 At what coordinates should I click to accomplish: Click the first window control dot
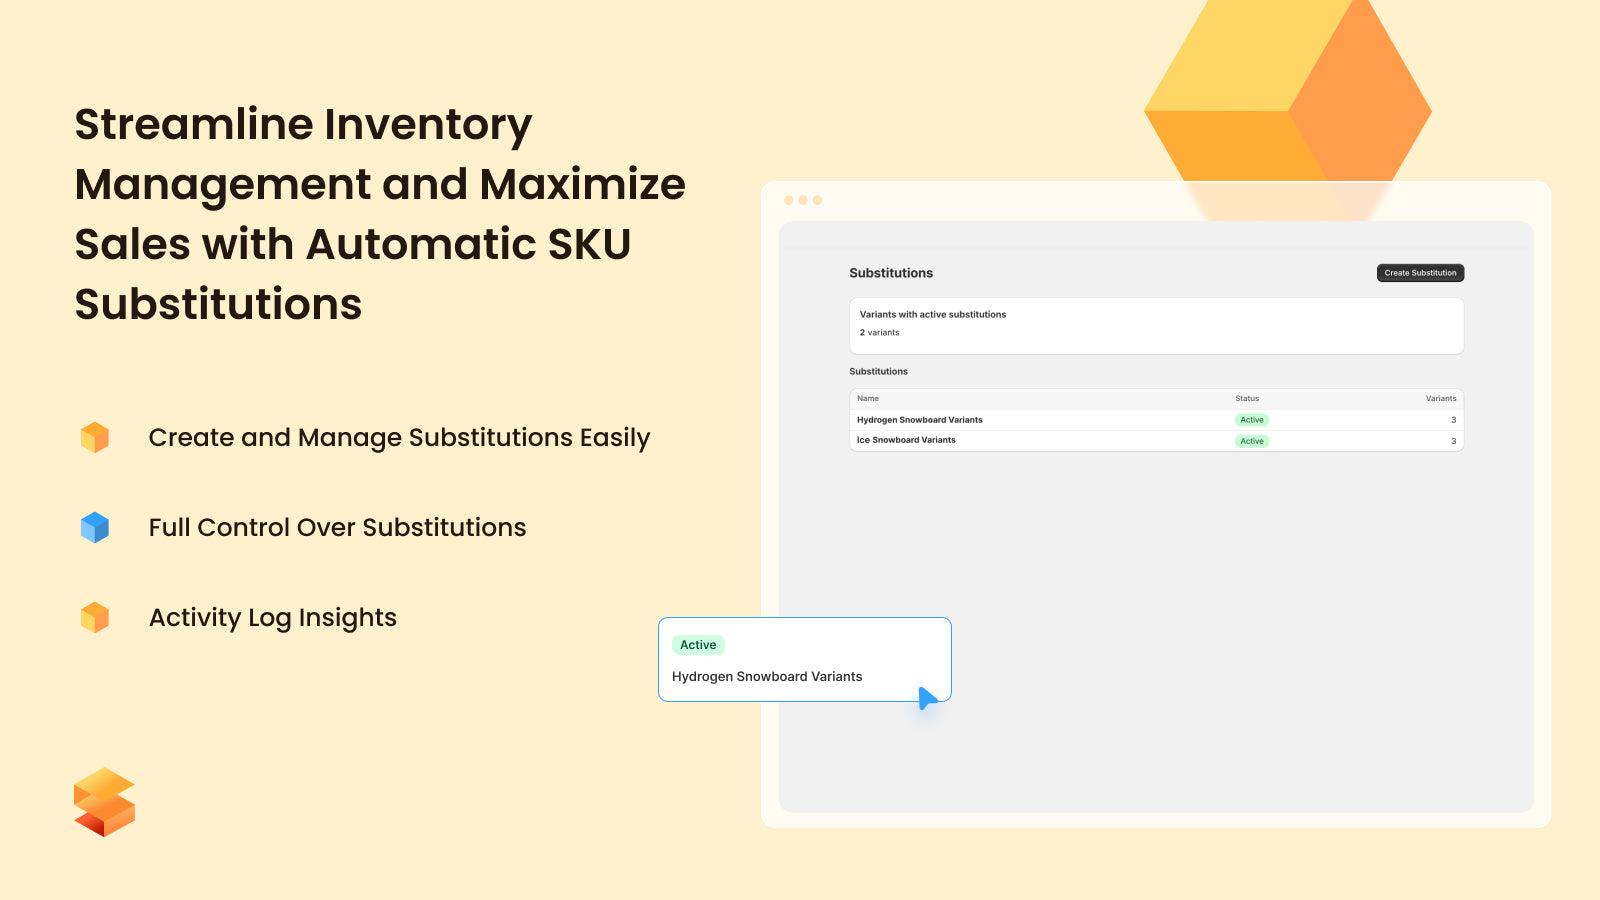(x=790, y=199)
